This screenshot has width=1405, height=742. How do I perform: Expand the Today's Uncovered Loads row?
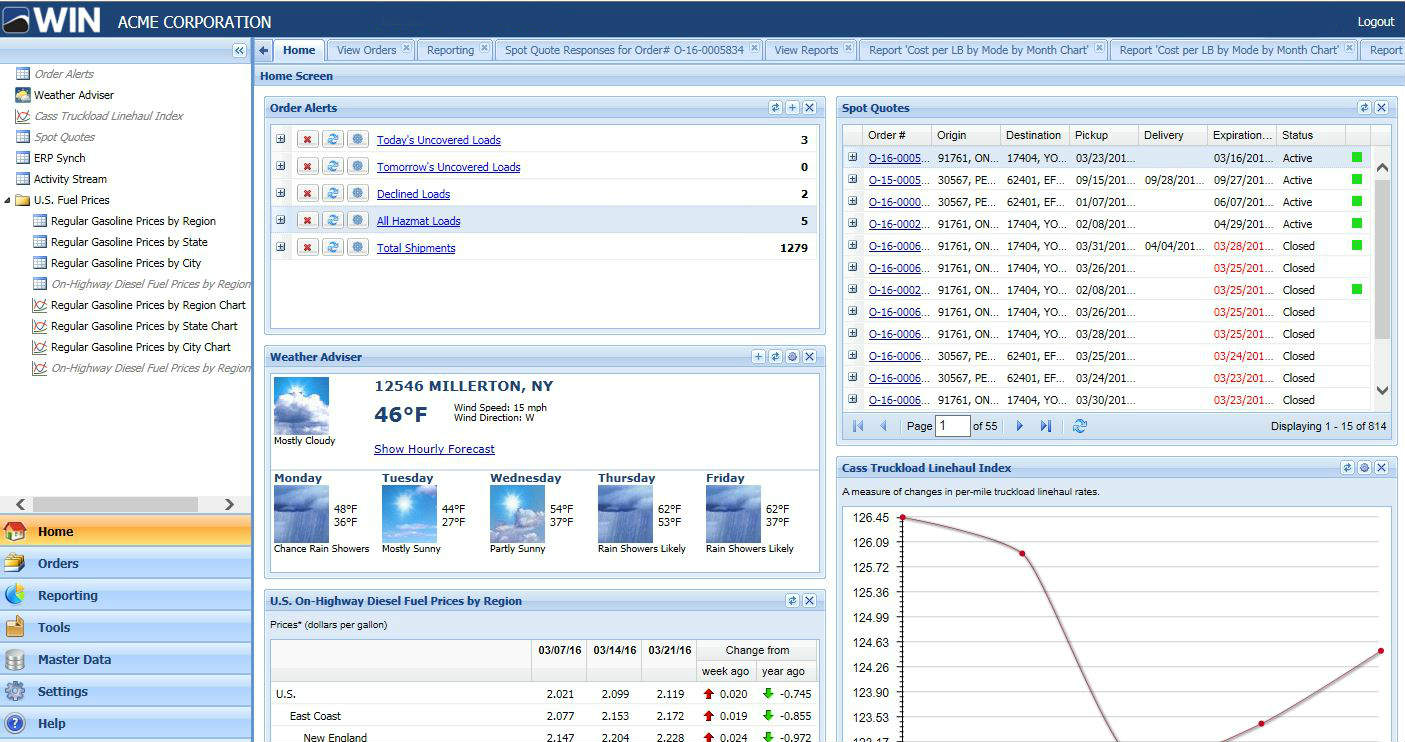(x=281, y=140)
